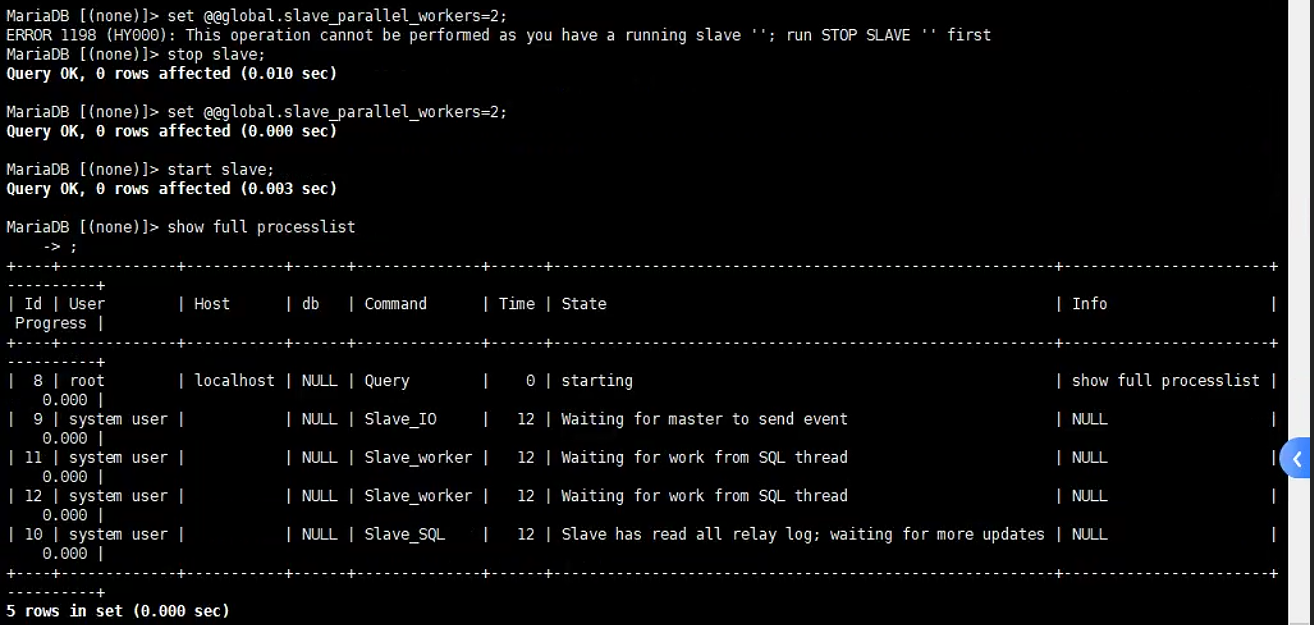Select the 'User' column header

pos(87,304)
